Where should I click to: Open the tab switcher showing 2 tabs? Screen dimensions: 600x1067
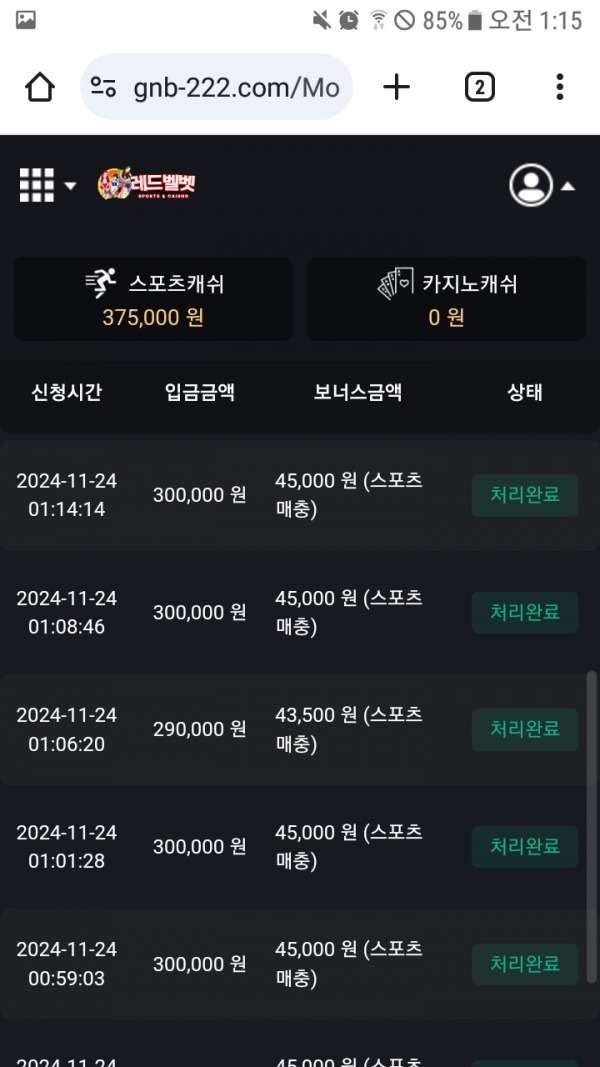point(479,88)
